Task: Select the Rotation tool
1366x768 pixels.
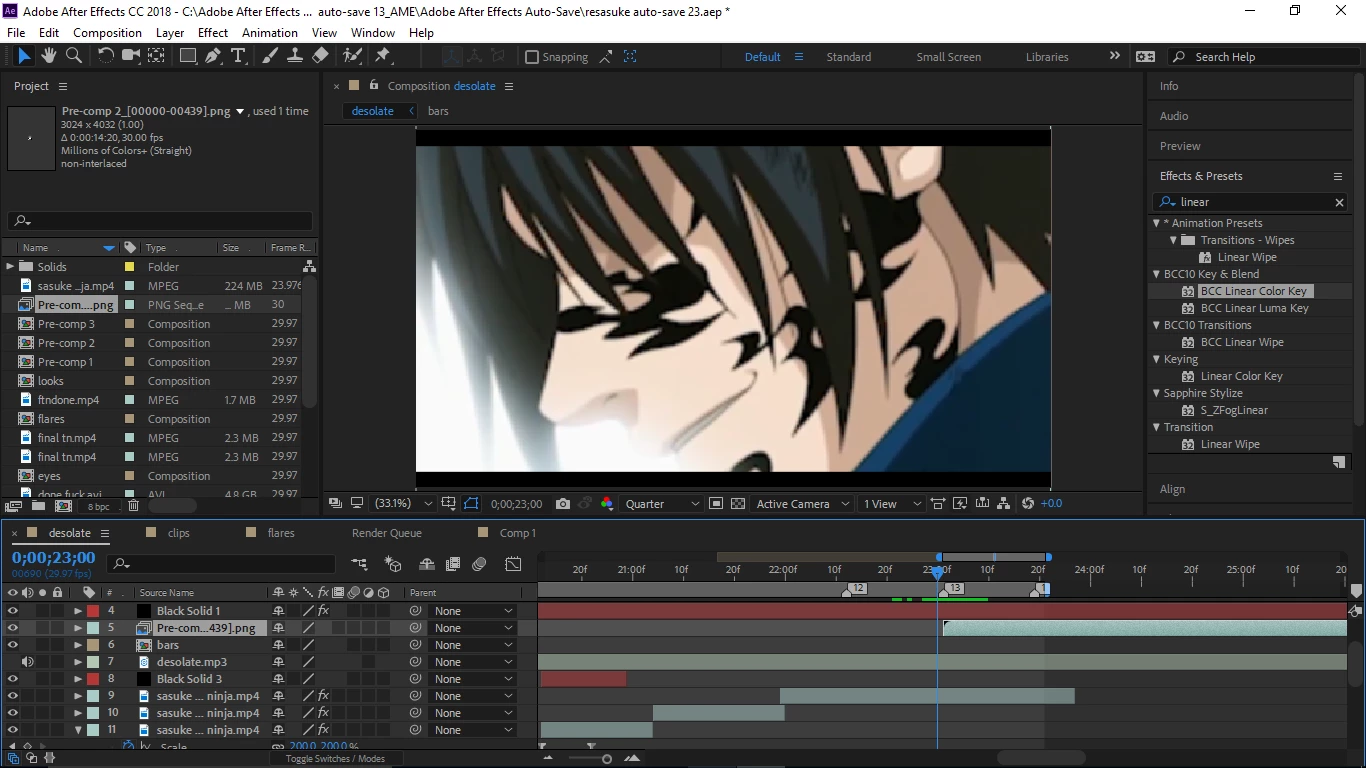Action: pos(105,56)
